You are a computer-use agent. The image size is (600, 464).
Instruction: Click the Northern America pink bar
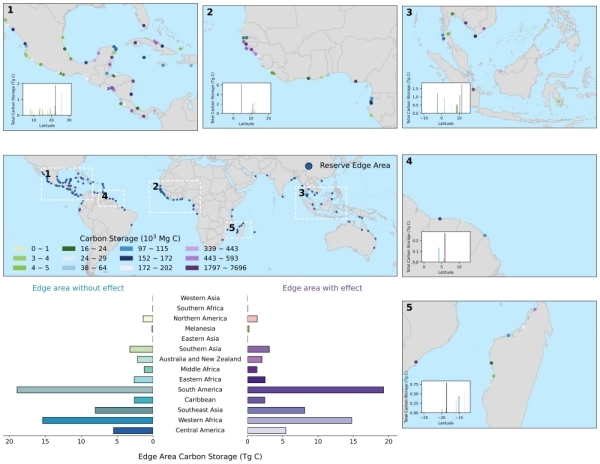point(252,319)
